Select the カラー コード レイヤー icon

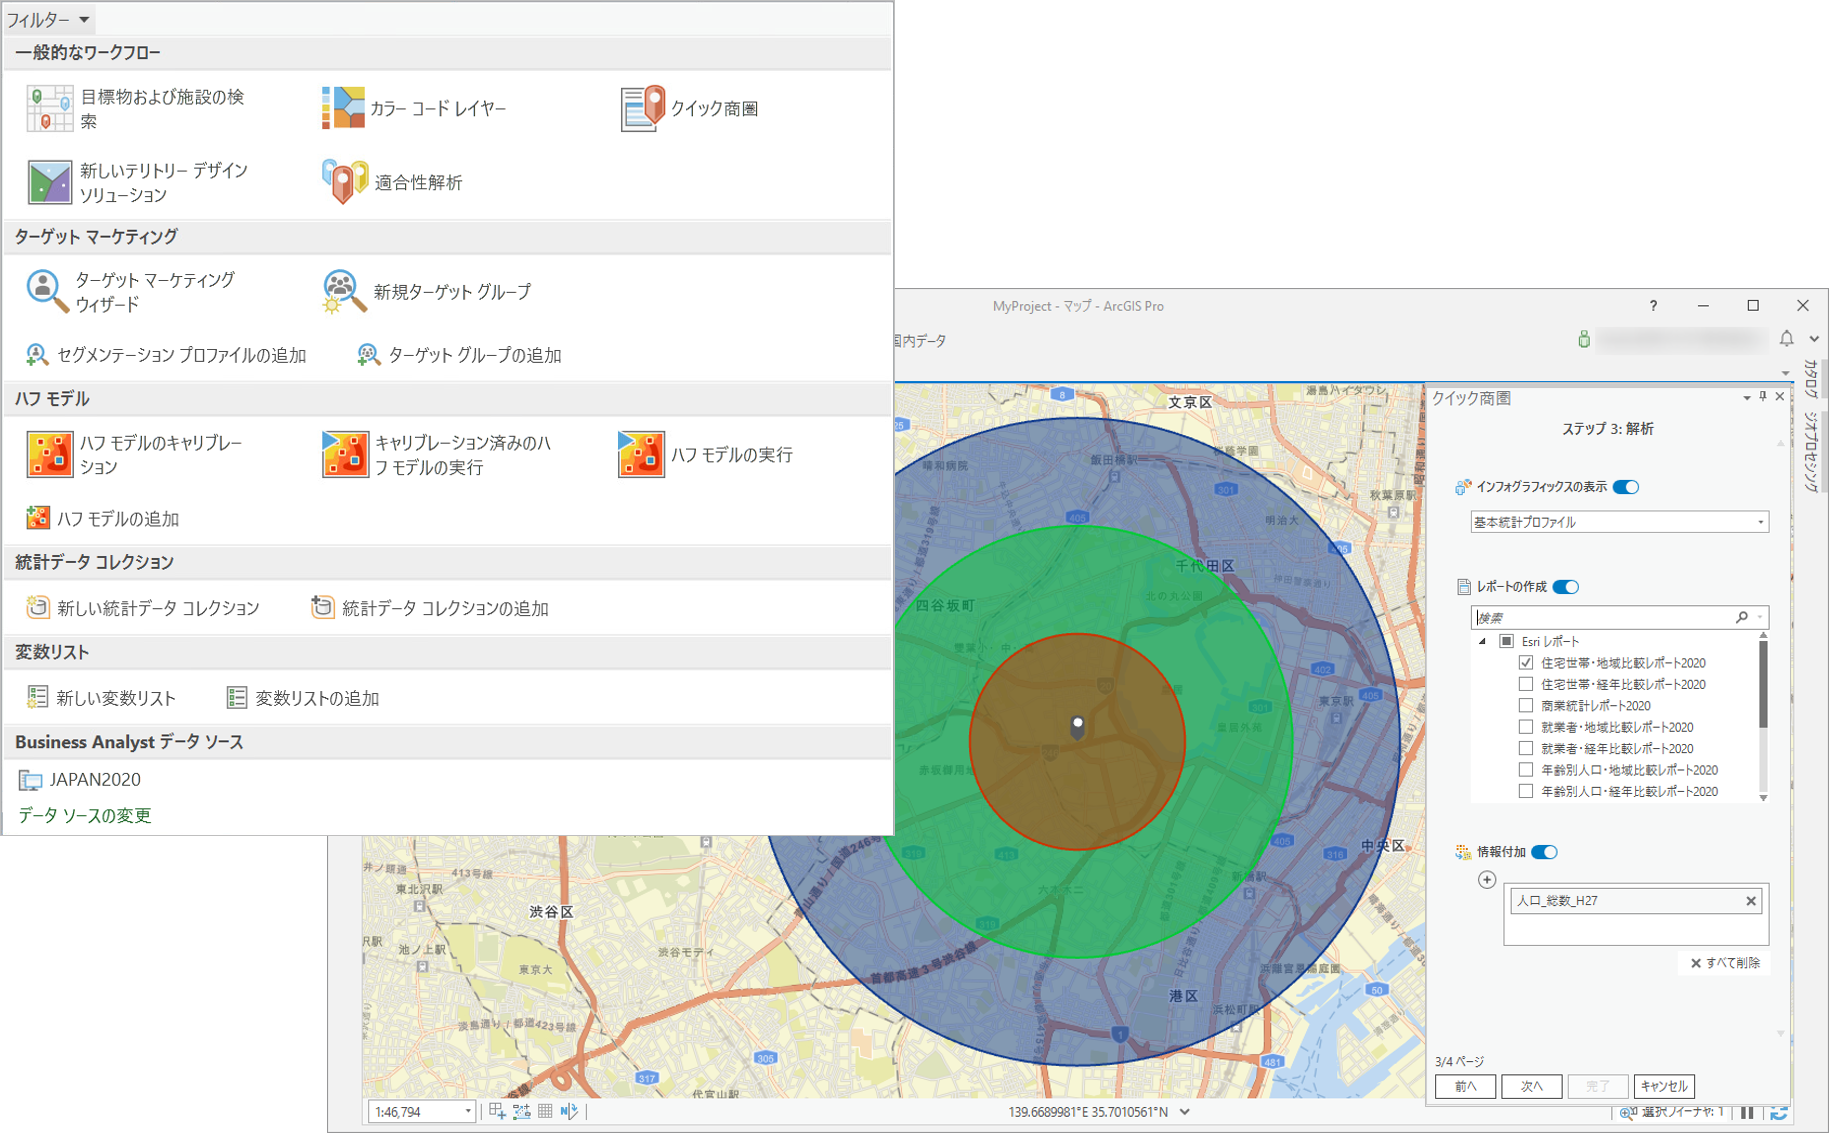pos(343,108)
